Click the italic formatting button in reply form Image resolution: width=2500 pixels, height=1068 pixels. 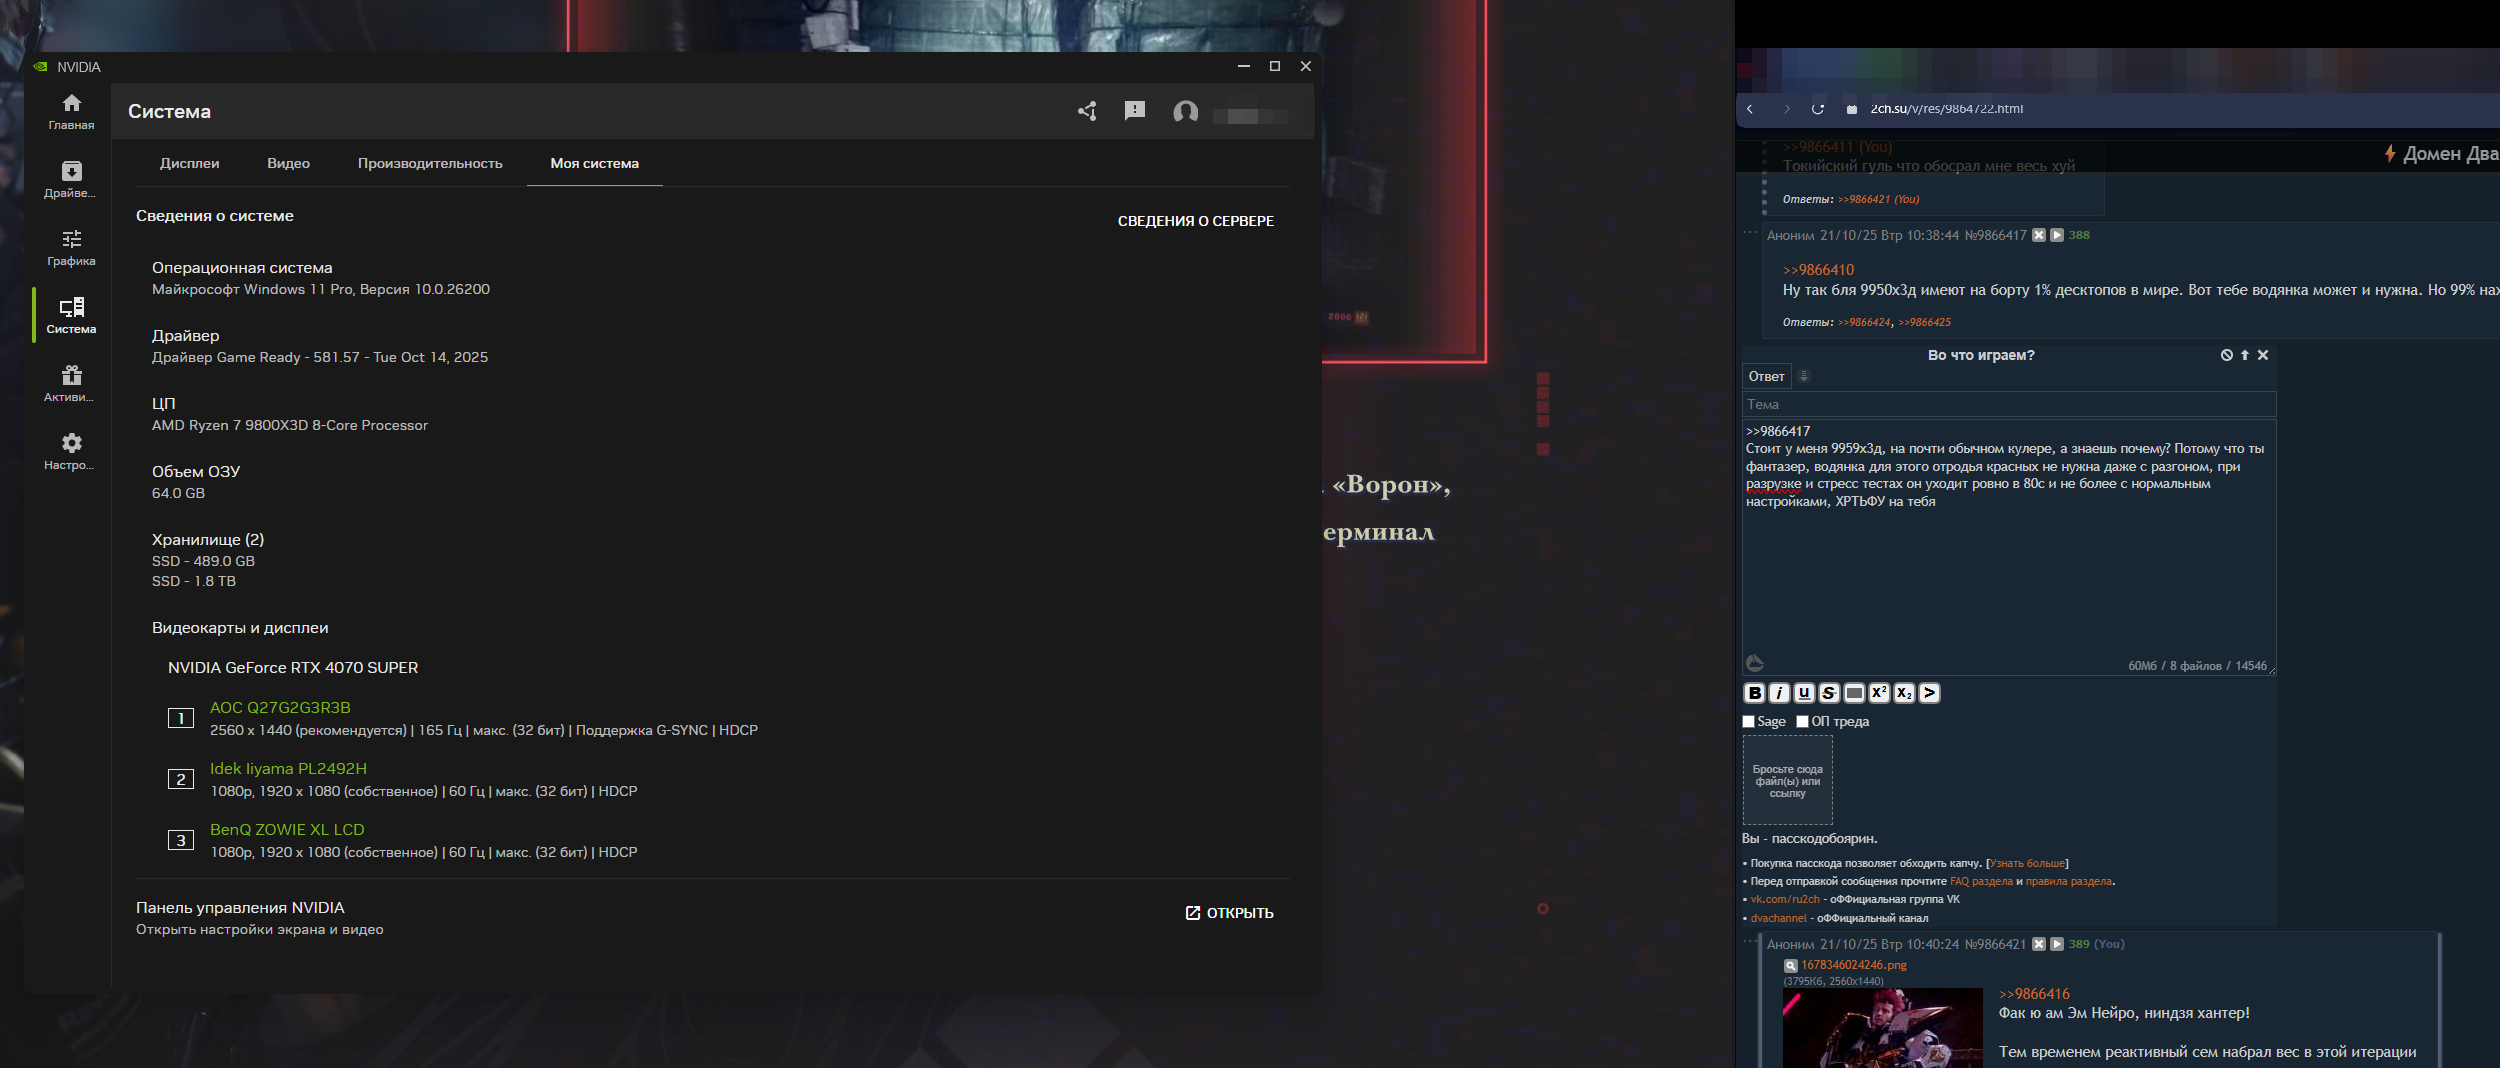(1780, 693)
